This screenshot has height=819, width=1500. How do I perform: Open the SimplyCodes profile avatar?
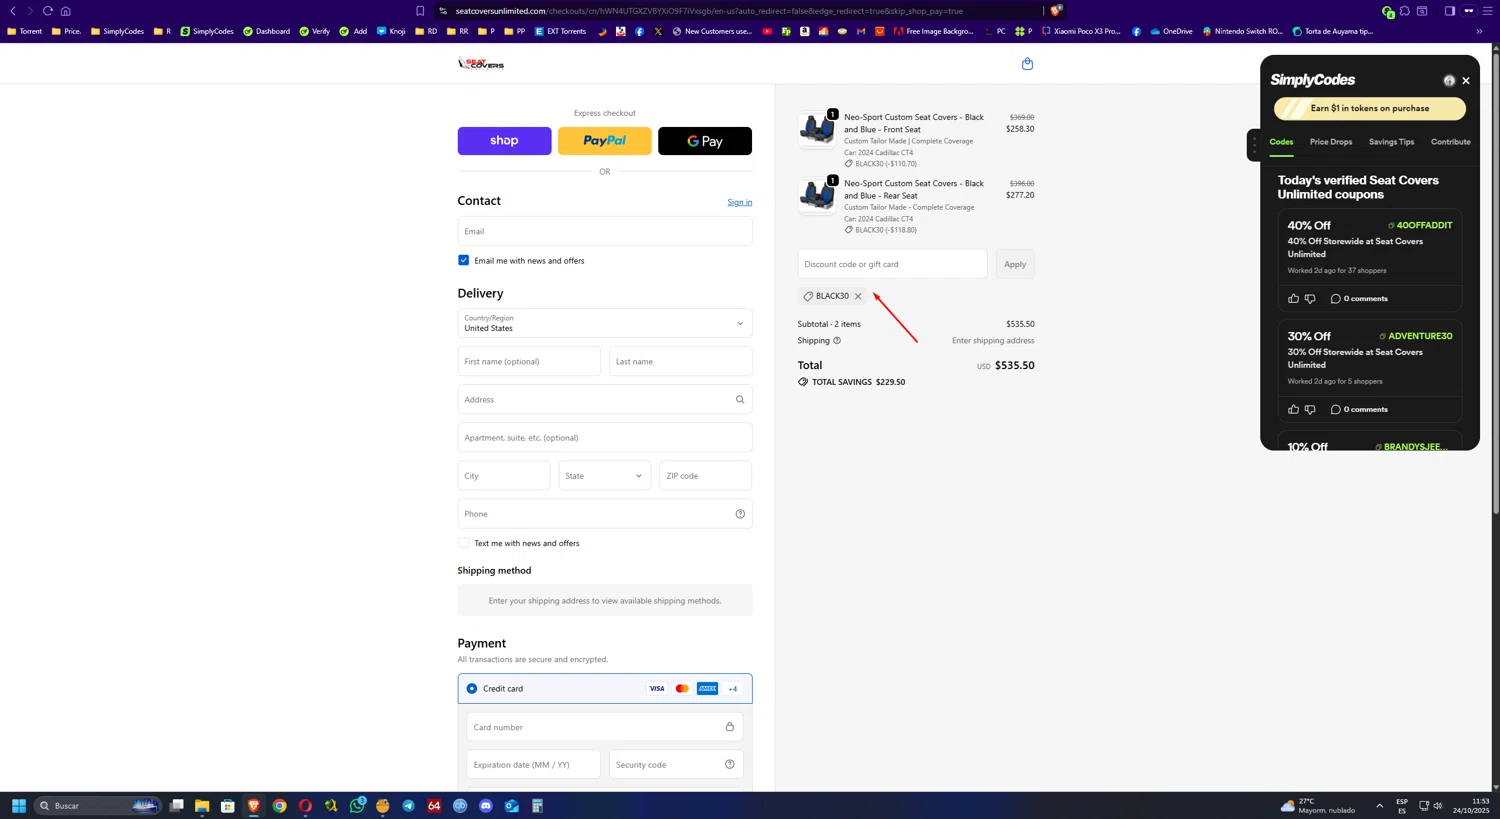coord(1449,81)
